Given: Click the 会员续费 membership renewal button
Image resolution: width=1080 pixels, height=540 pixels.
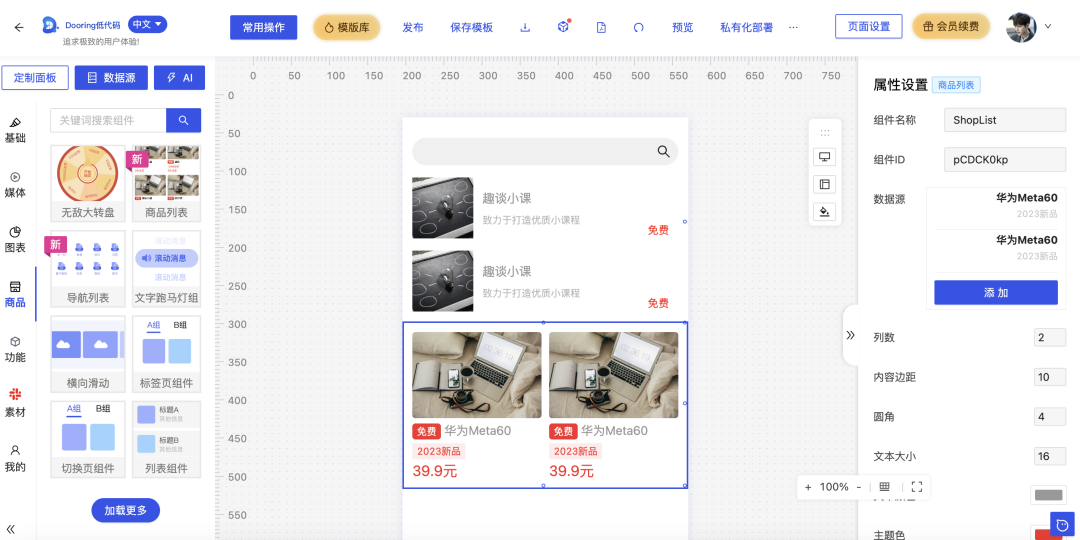Looking at the screenshot, I should [951, 26].
